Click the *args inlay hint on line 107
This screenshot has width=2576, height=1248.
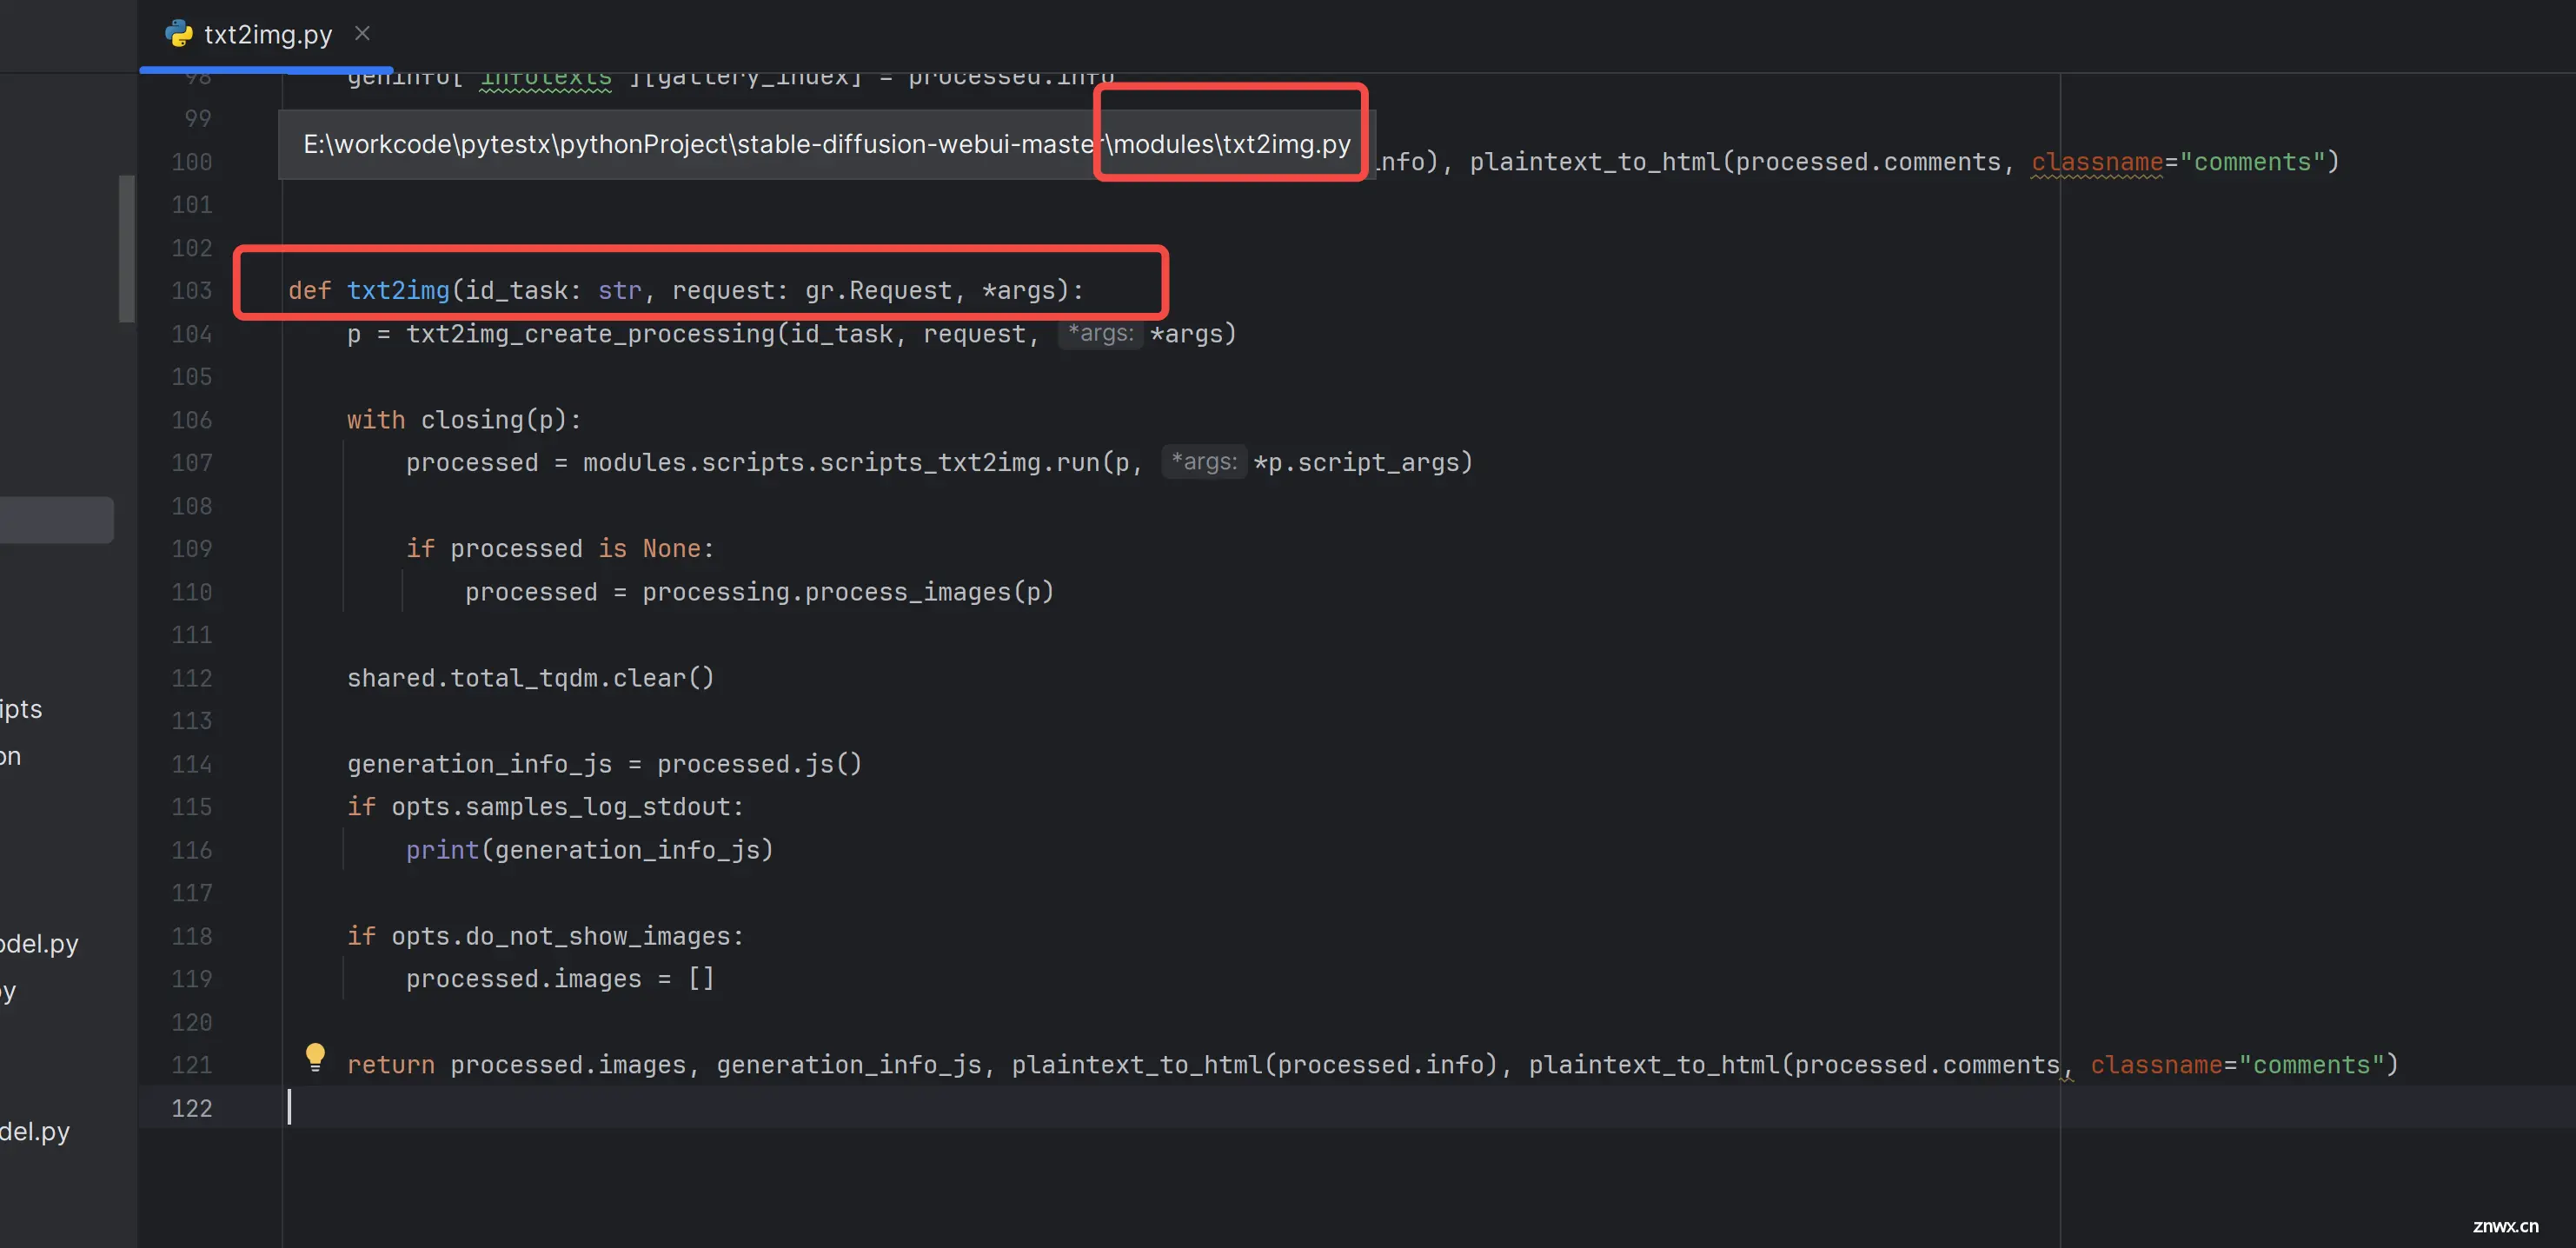coord(1204,462)
